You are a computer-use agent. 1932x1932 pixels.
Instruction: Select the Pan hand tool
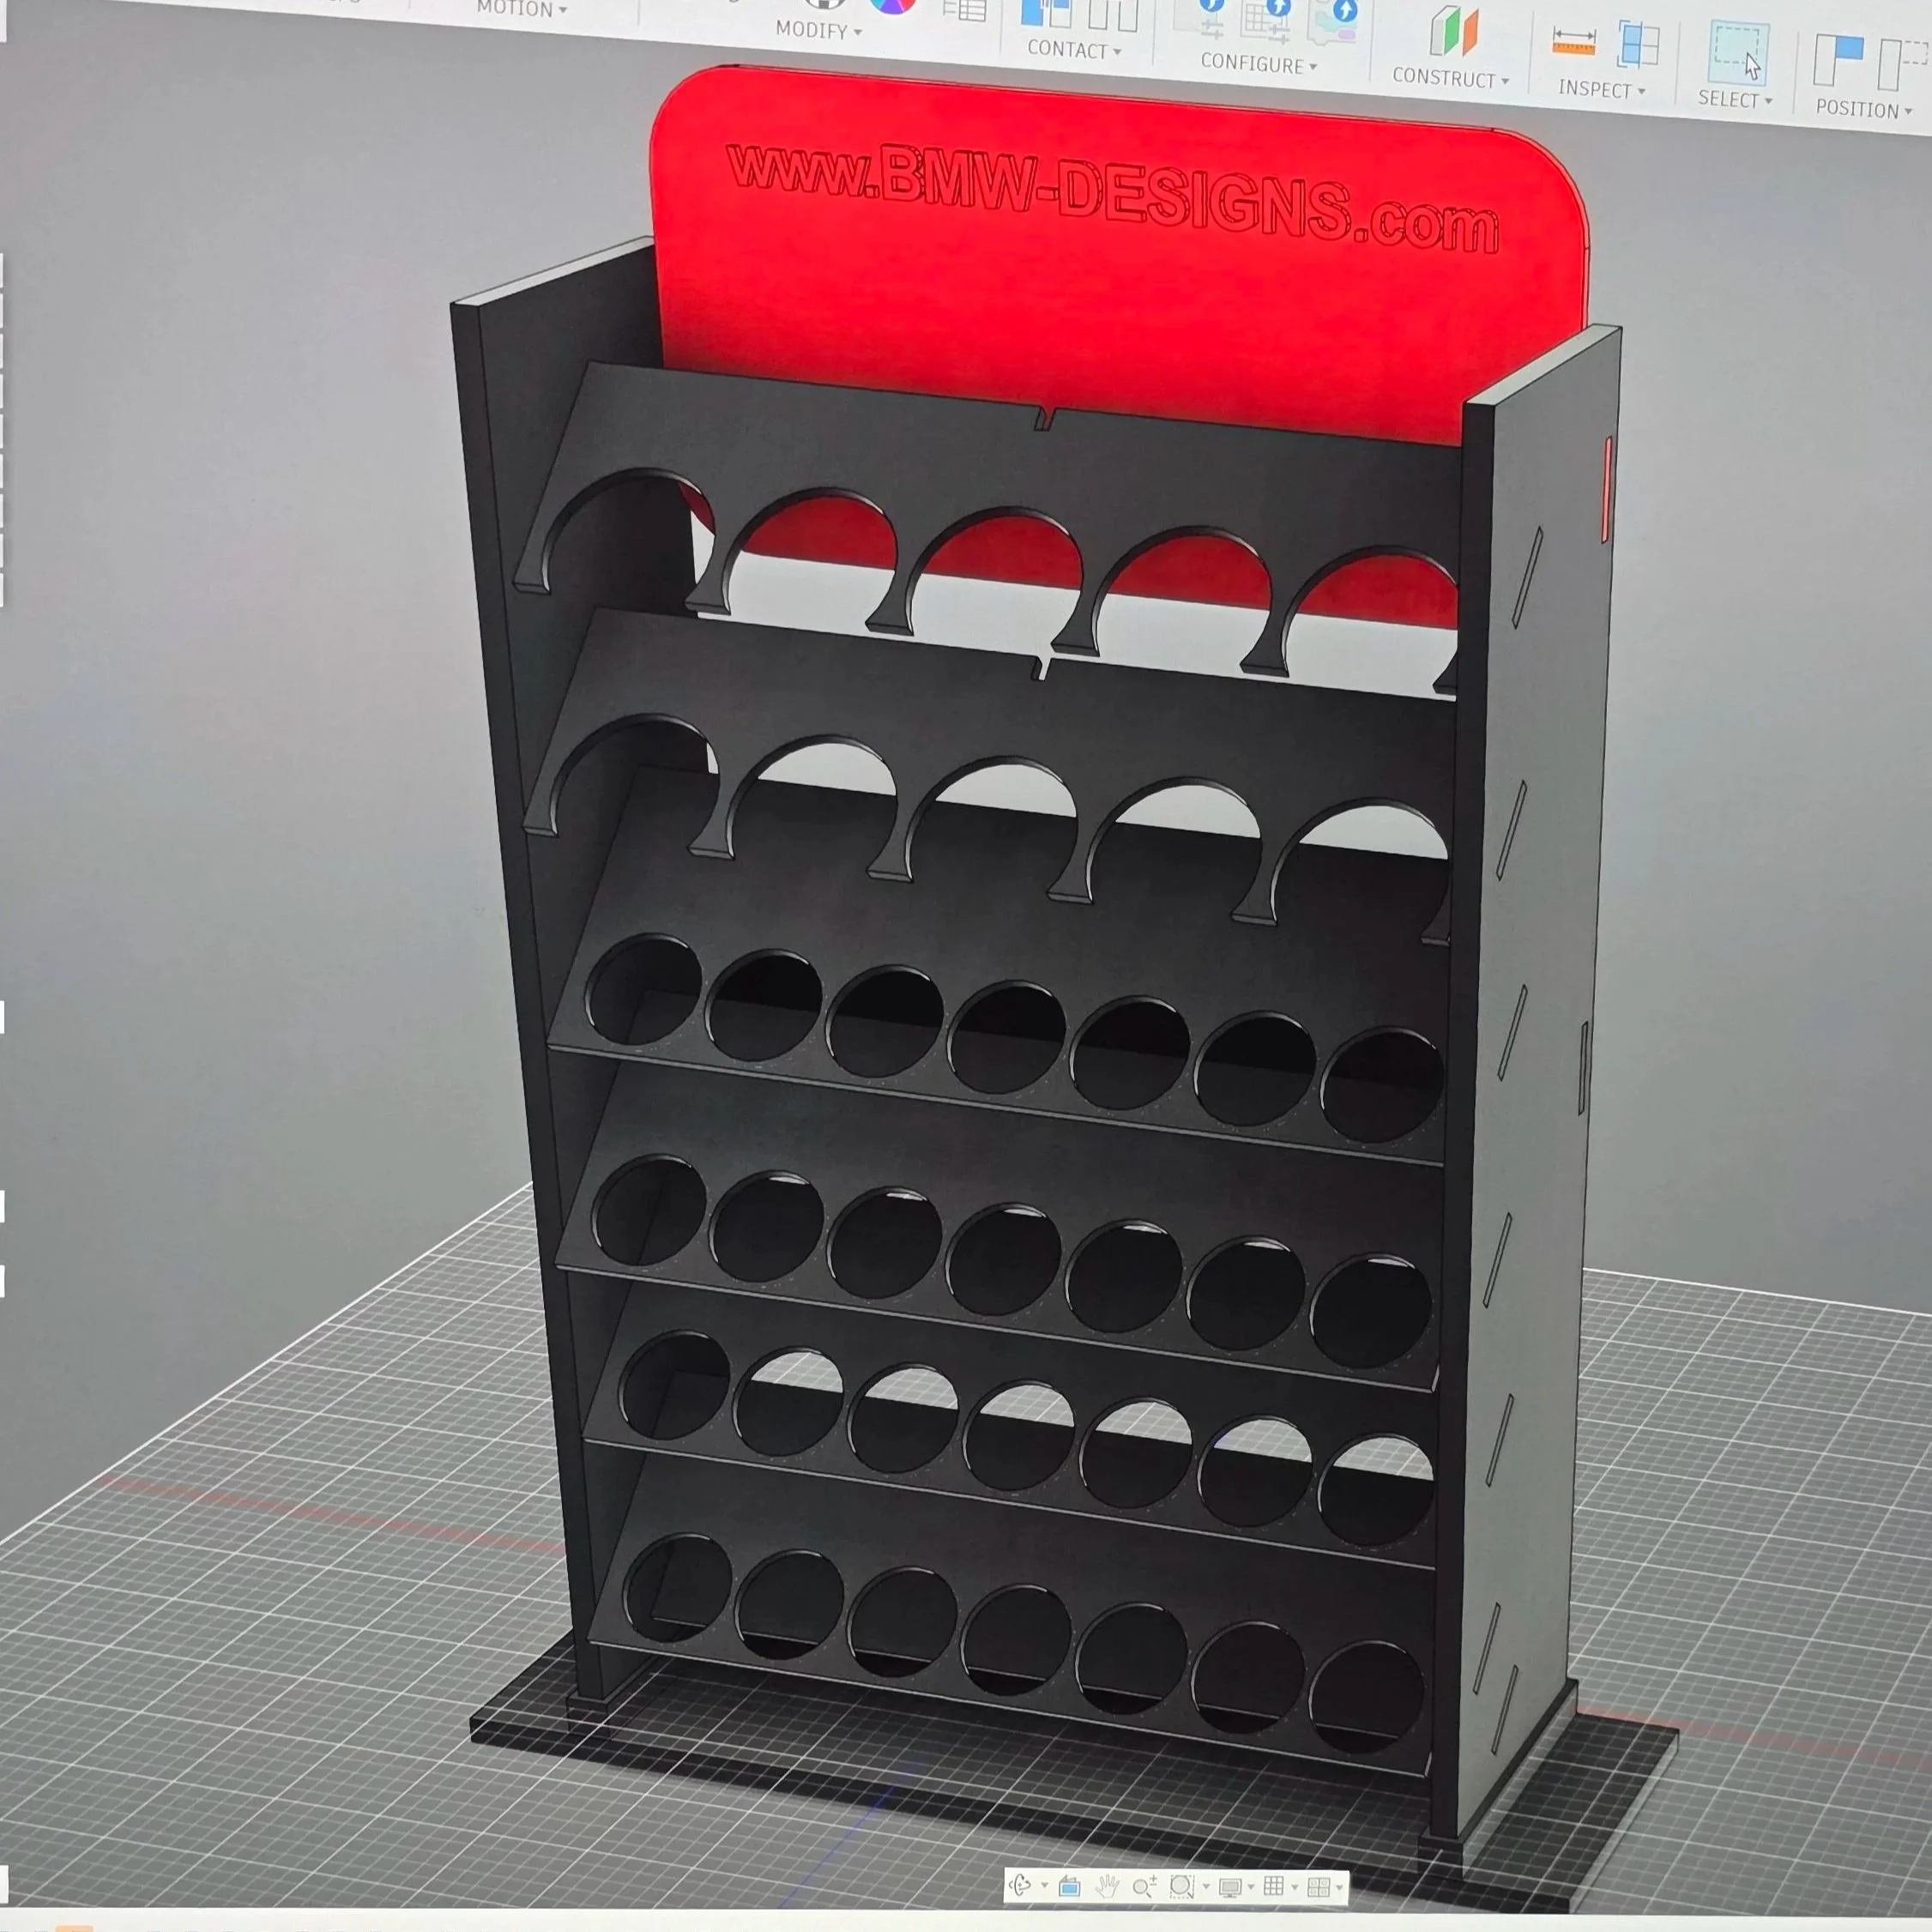(1108, 1886)
